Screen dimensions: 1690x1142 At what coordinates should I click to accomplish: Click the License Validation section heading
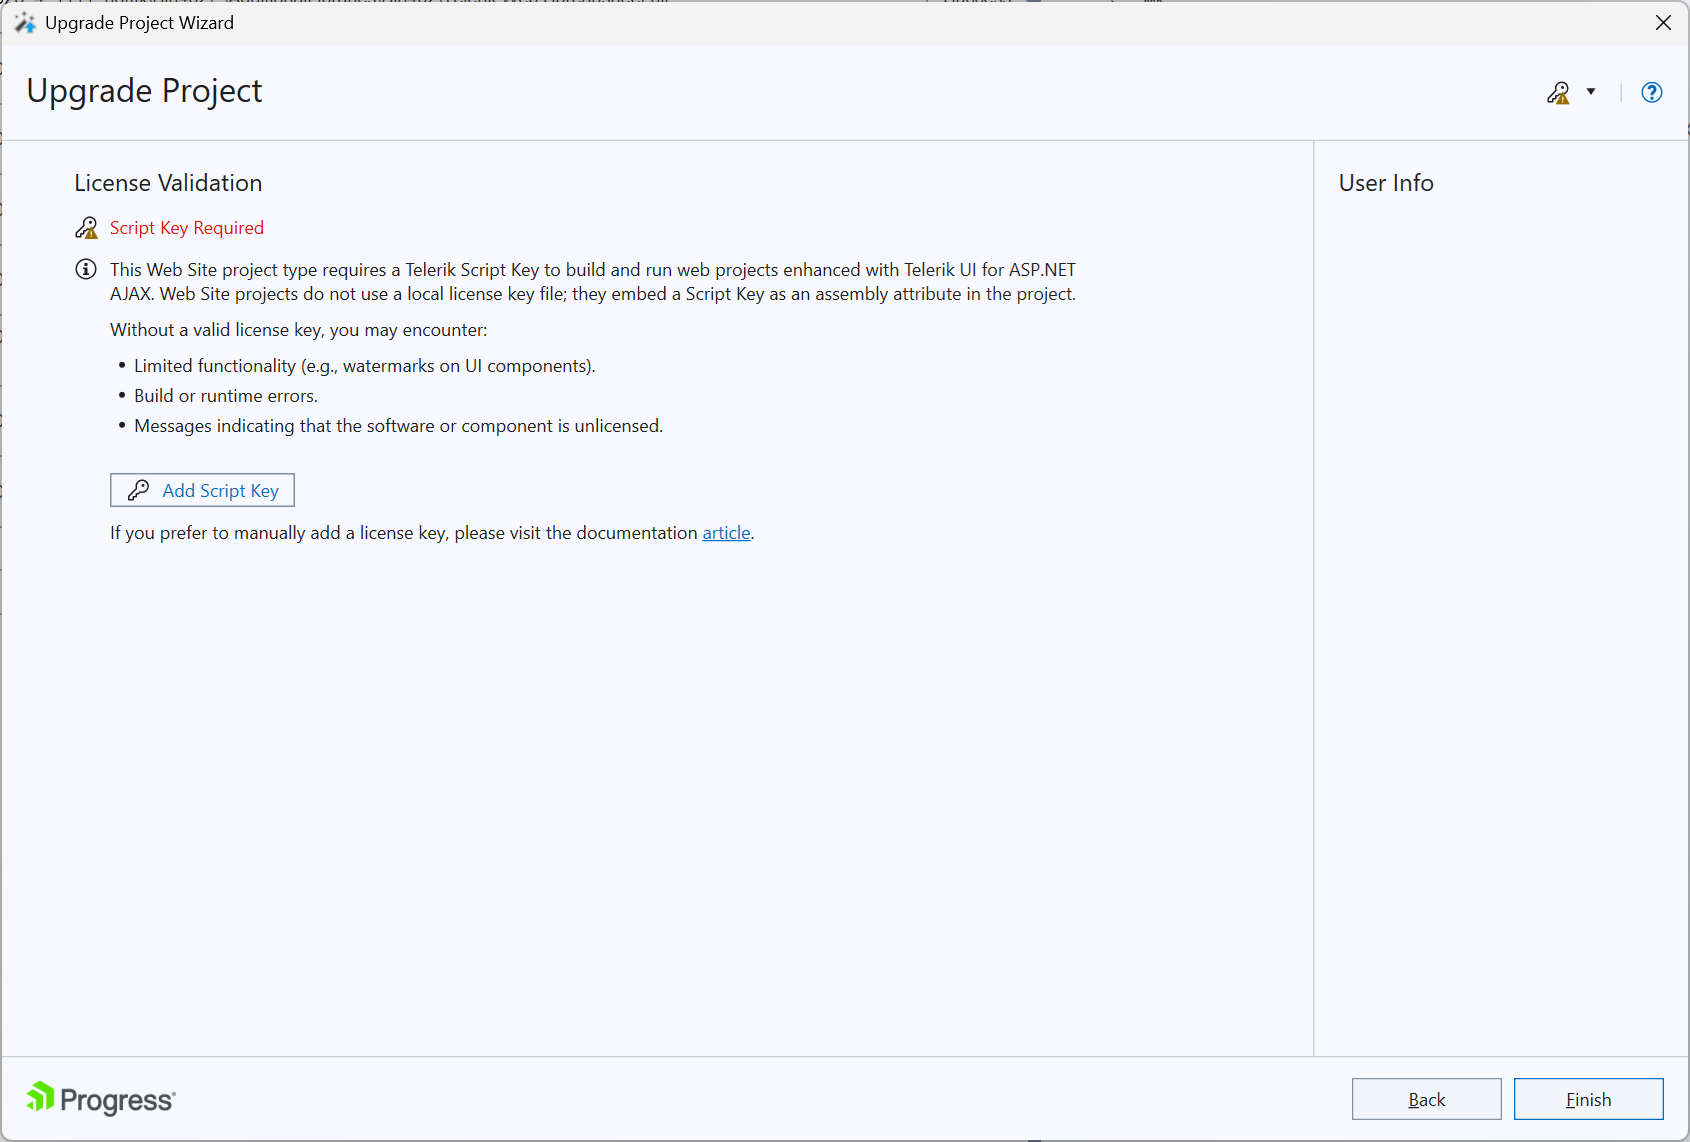point(168,183)
